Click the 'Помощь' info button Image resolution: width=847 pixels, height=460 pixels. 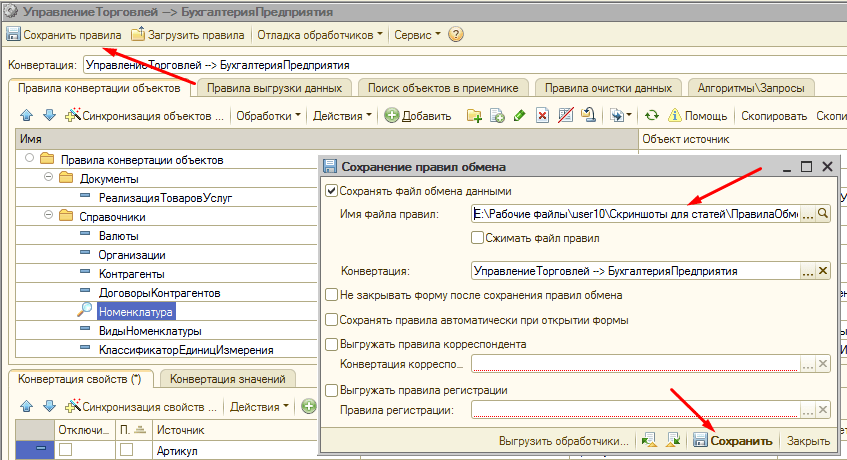(x=698, y=116)
